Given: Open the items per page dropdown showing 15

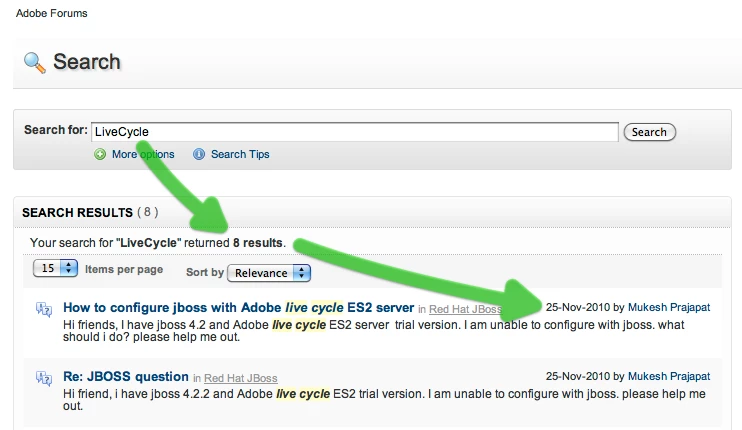Looking at the screenshot, I should 55,268.
